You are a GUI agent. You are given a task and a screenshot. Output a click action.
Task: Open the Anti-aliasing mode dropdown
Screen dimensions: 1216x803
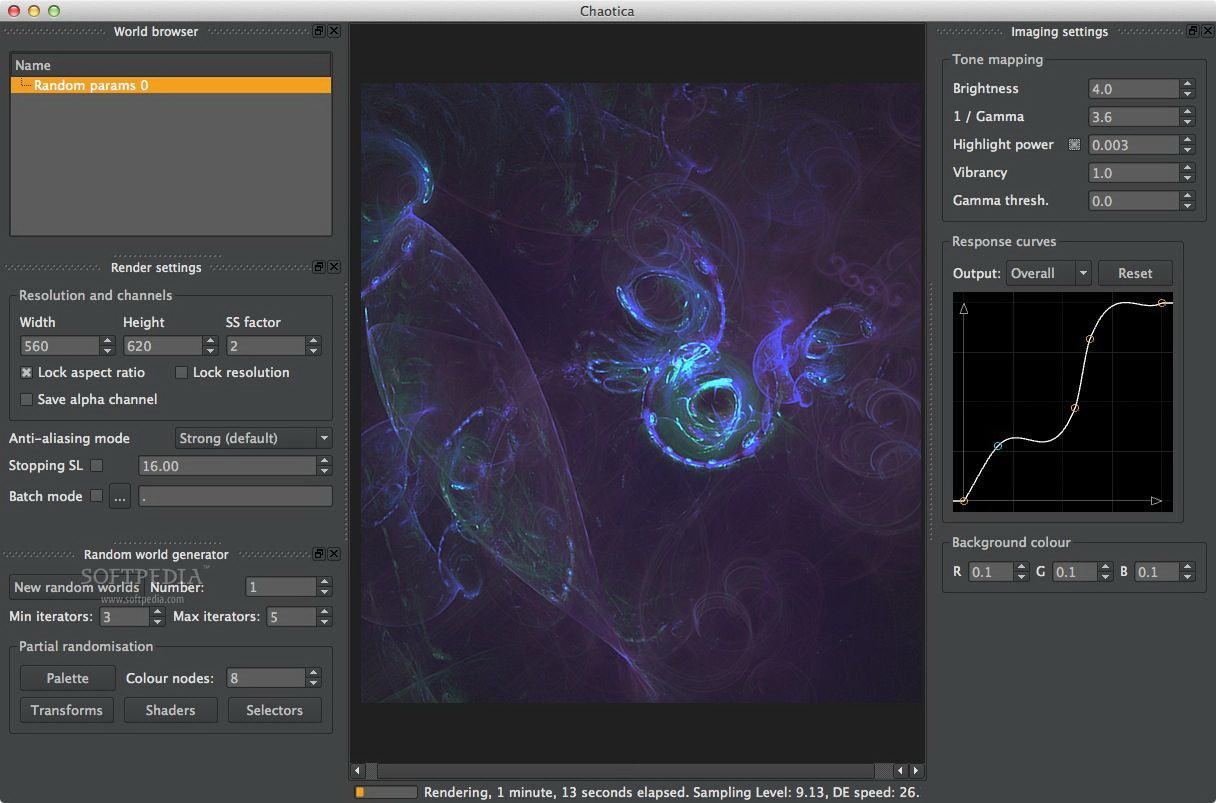(x=253, y=438)
